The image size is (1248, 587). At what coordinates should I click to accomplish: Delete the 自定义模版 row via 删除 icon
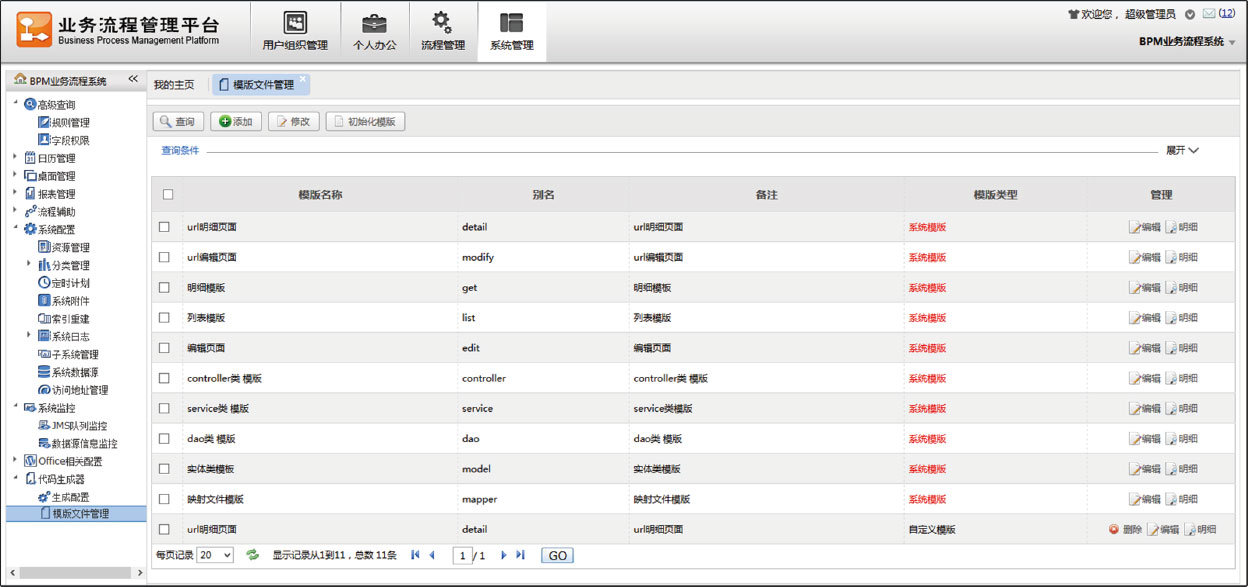click(1114, 530)
